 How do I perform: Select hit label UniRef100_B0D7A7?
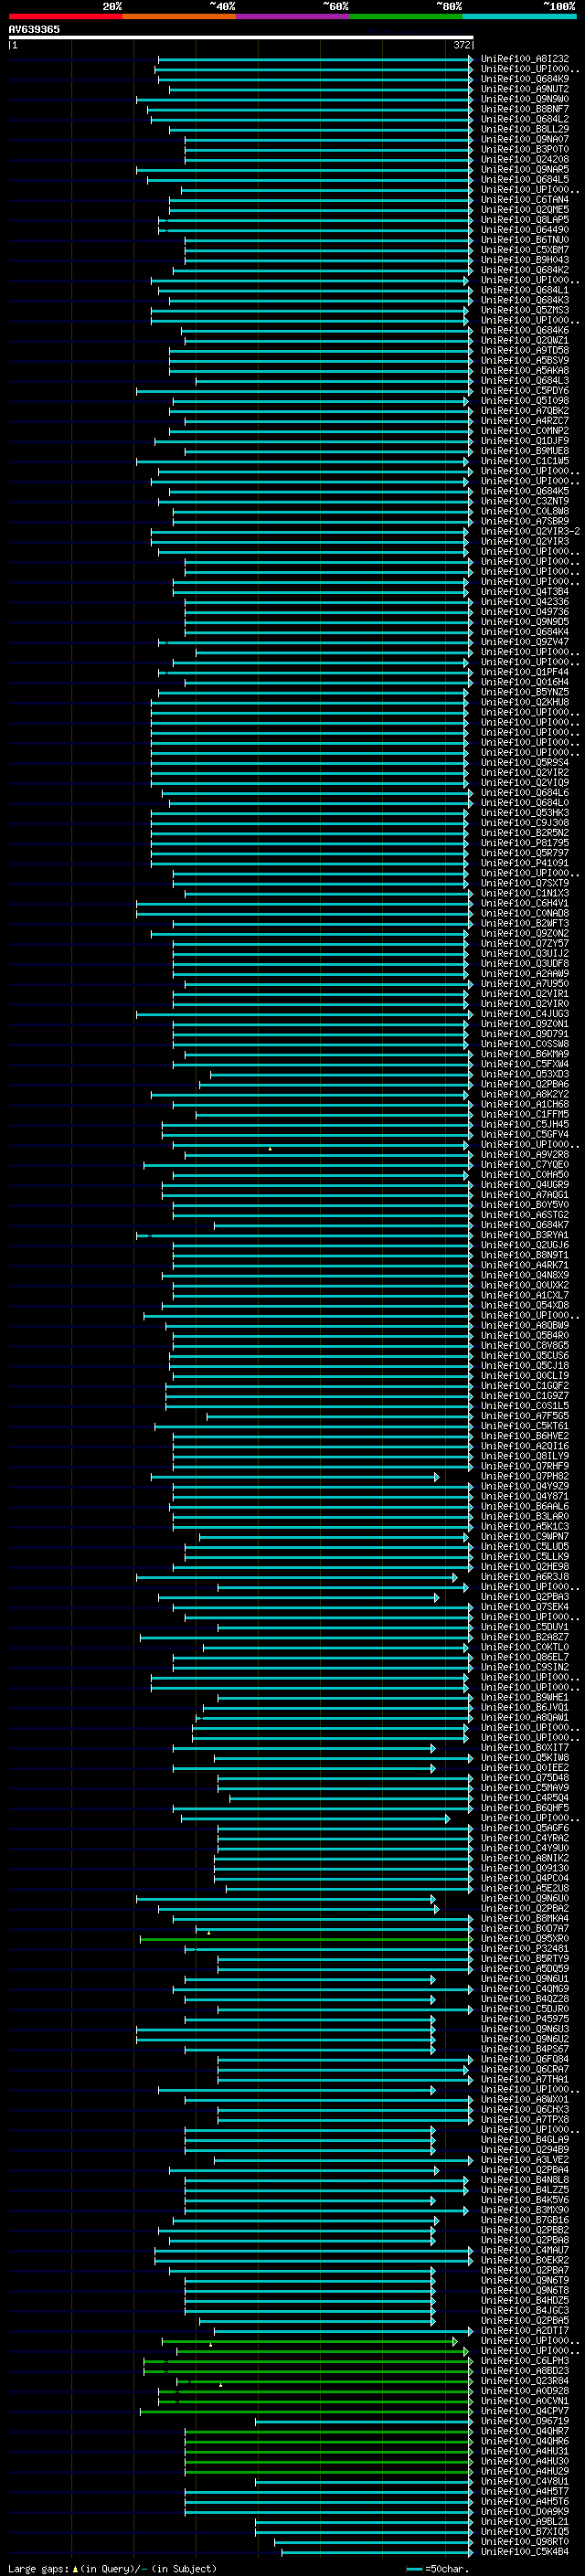click(x=525, y=1928)
